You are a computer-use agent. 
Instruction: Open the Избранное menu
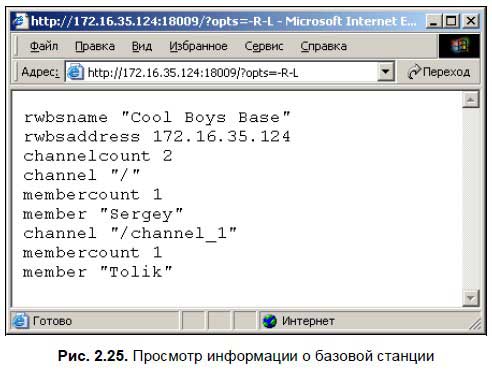(198, 46)
